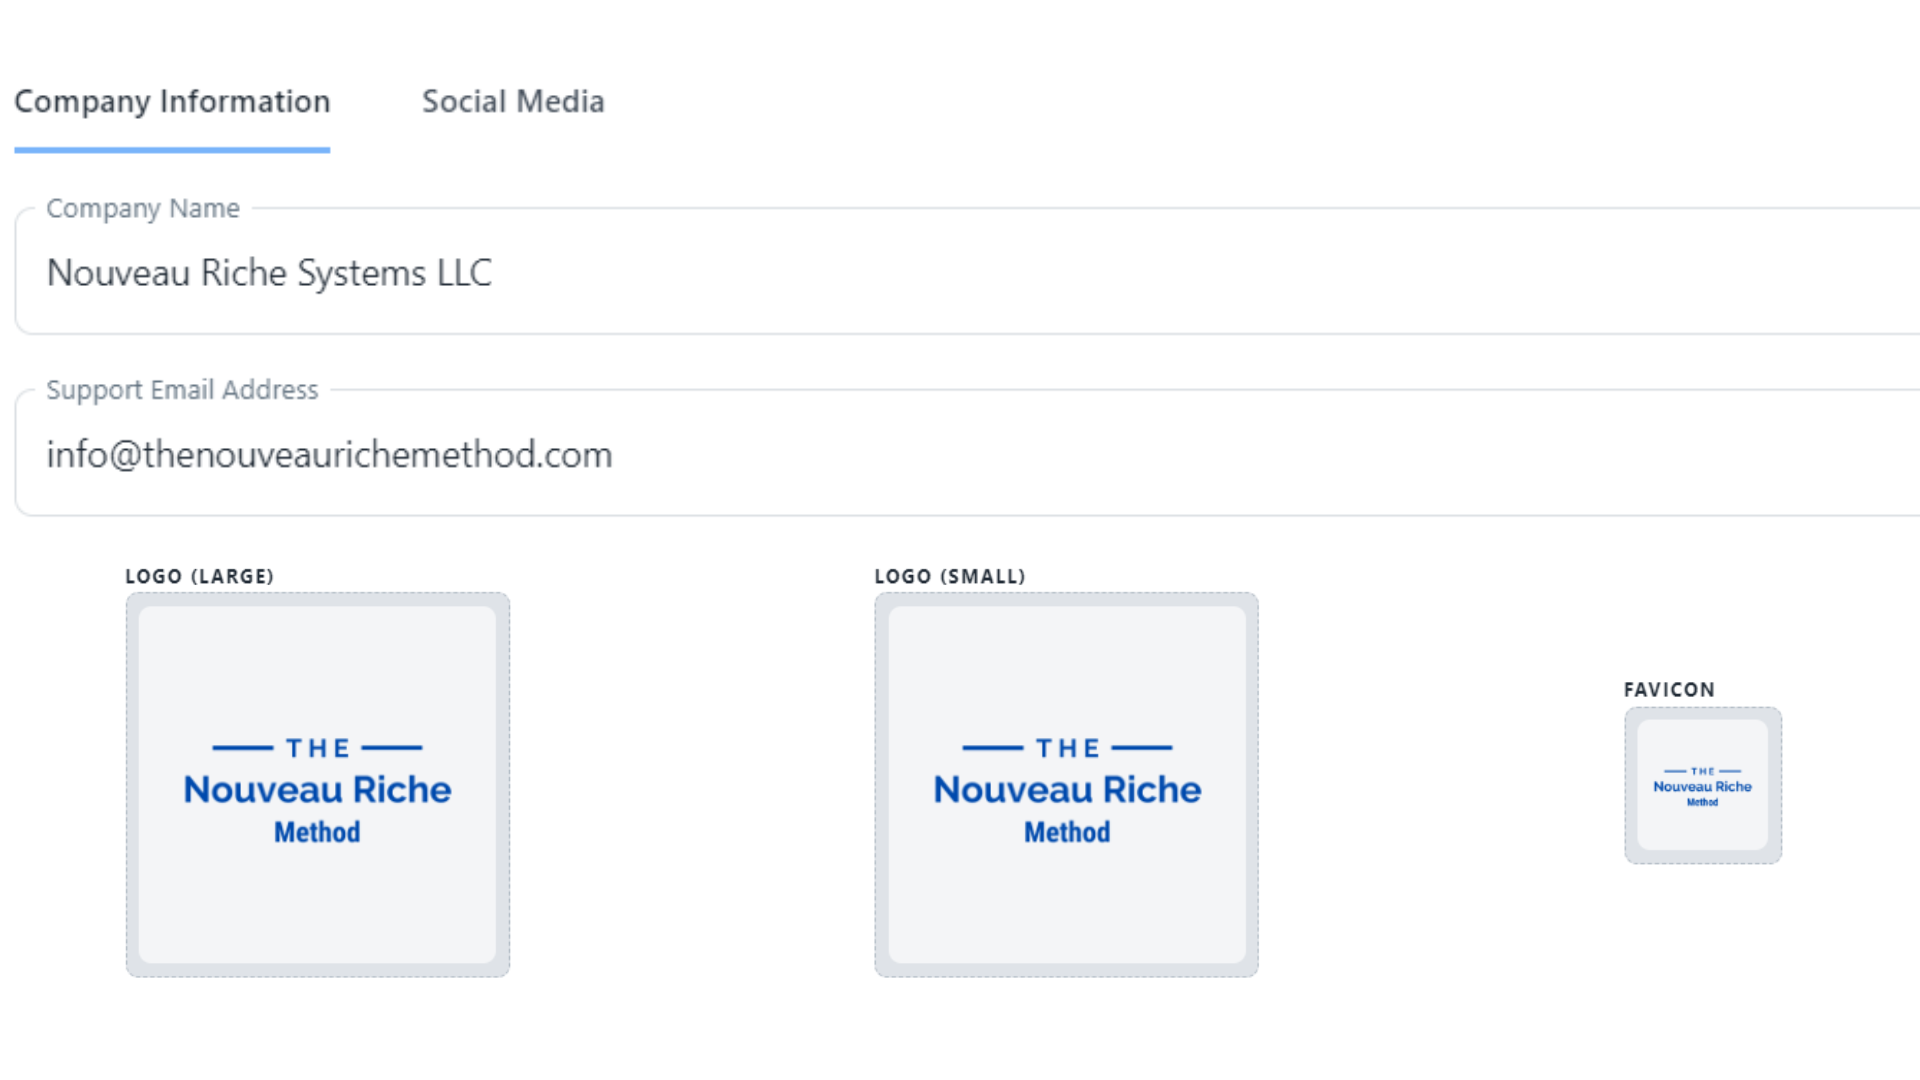Click the "LOGO (LARGE)" label
The image size is (1920, 1080).
(199, 576)
